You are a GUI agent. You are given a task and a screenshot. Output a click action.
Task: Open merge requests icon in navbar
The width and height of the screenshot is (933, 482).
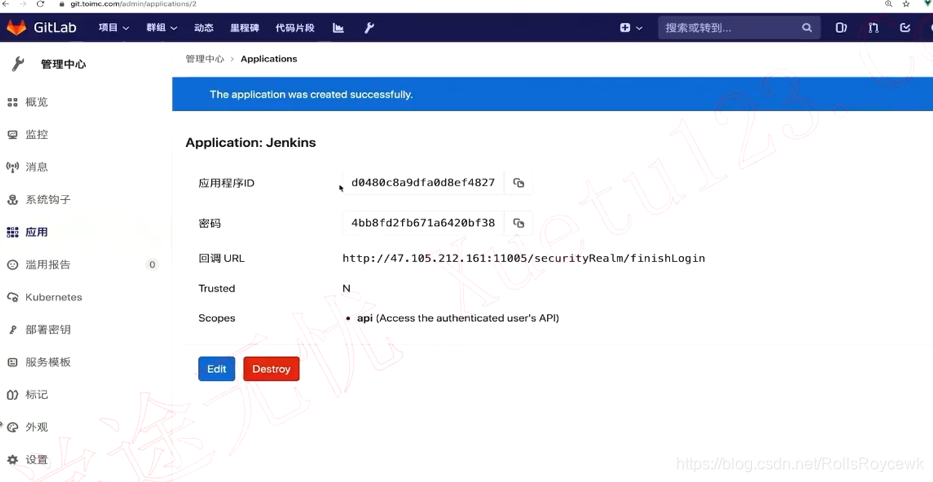click(873, 27)
